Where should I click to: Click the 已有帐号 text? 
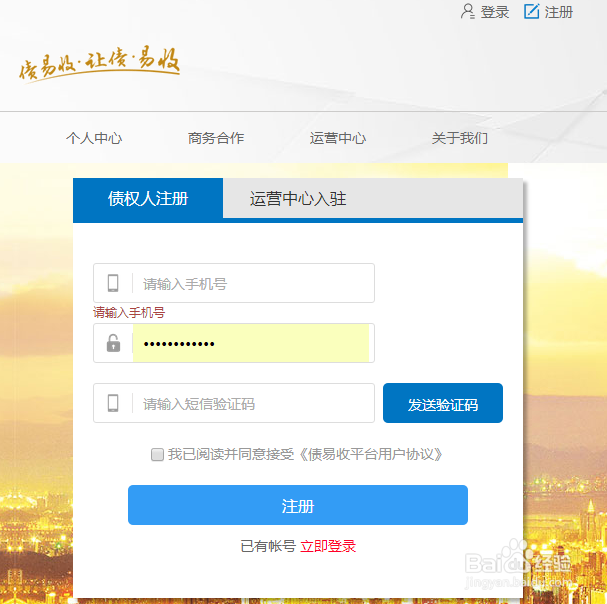pos(268,546)
